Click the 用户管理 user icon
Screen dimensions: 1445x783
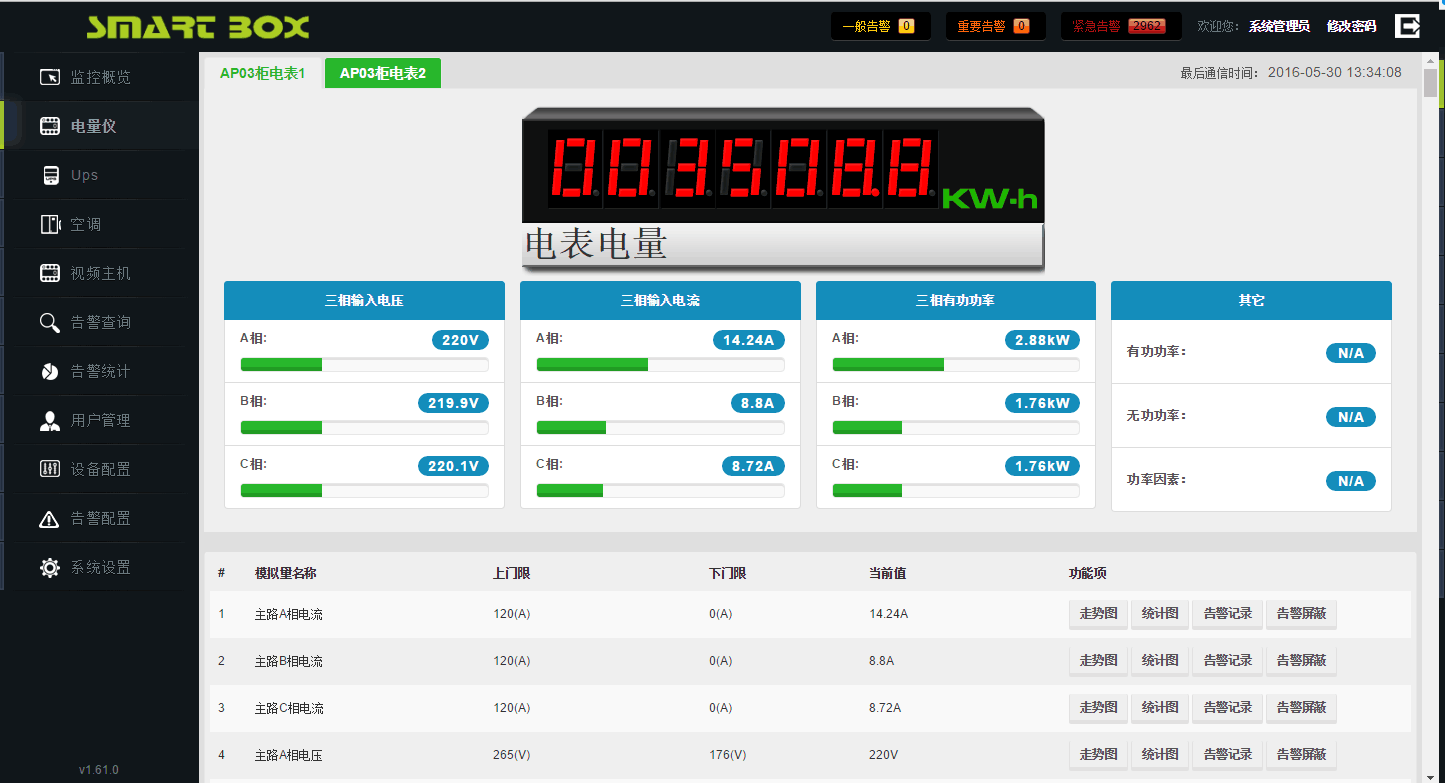(x=50, y=420)
